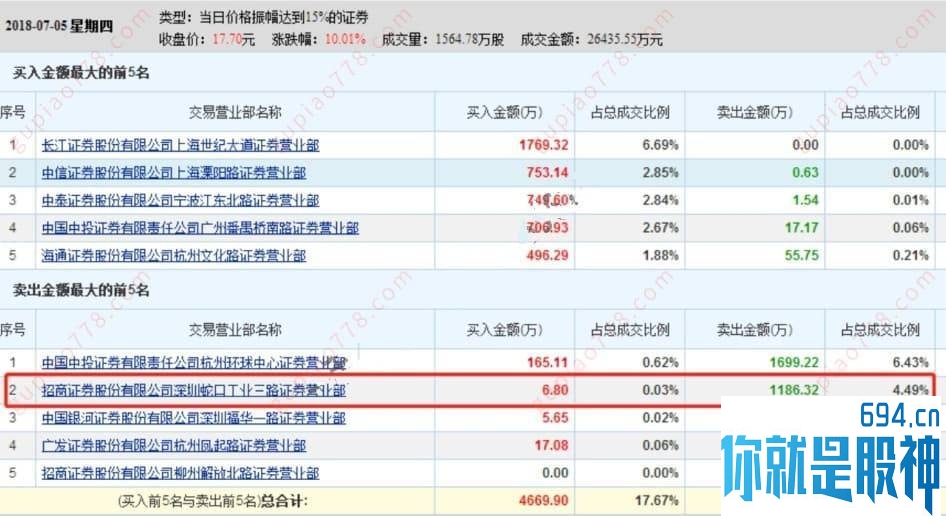Click sell amount 1186.32

[x=794, y=390]
